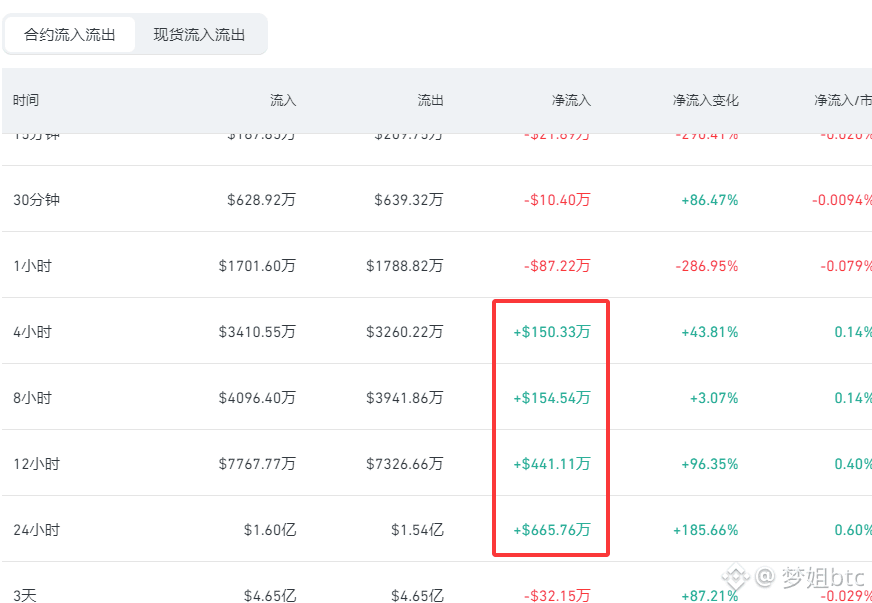Click 24小时 outflow value $1.54亿
This screenshot has width=872, height=603.
tap(417, 530)
